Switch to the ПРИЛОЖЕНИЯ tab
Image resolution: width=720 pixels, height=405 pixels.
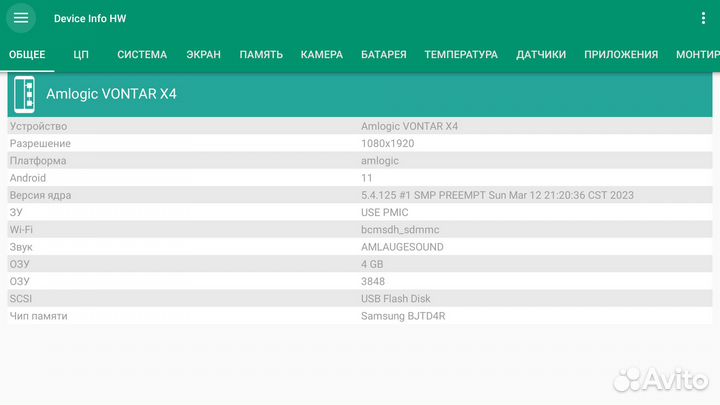pyautogui.click(x=621, y=55)
